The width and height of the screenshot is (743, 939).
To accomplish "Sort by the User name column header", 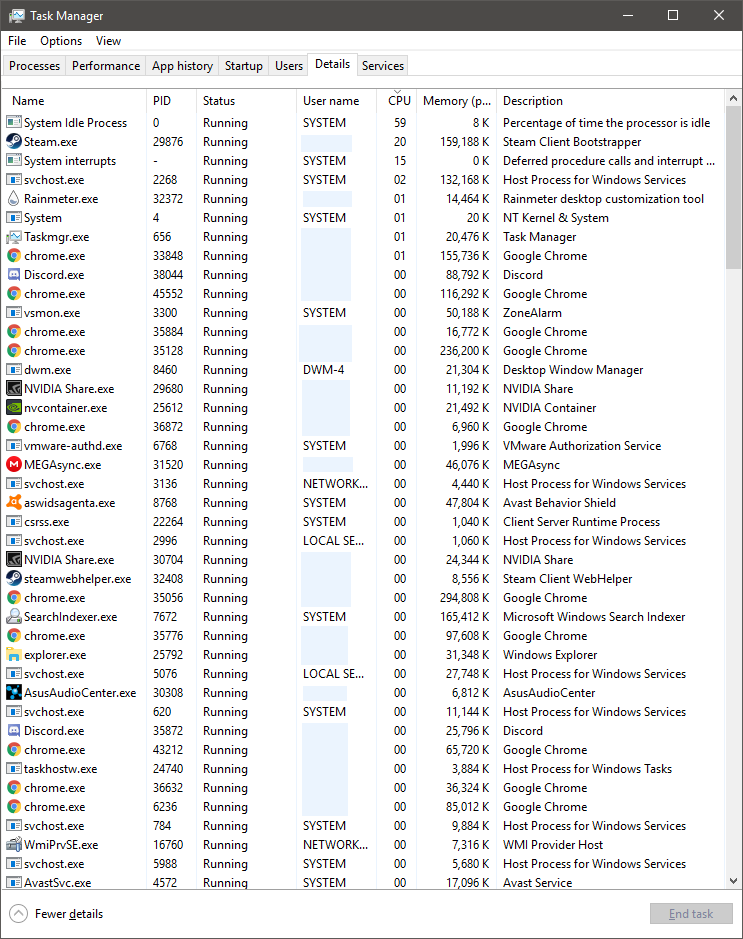I will [336, 101].
